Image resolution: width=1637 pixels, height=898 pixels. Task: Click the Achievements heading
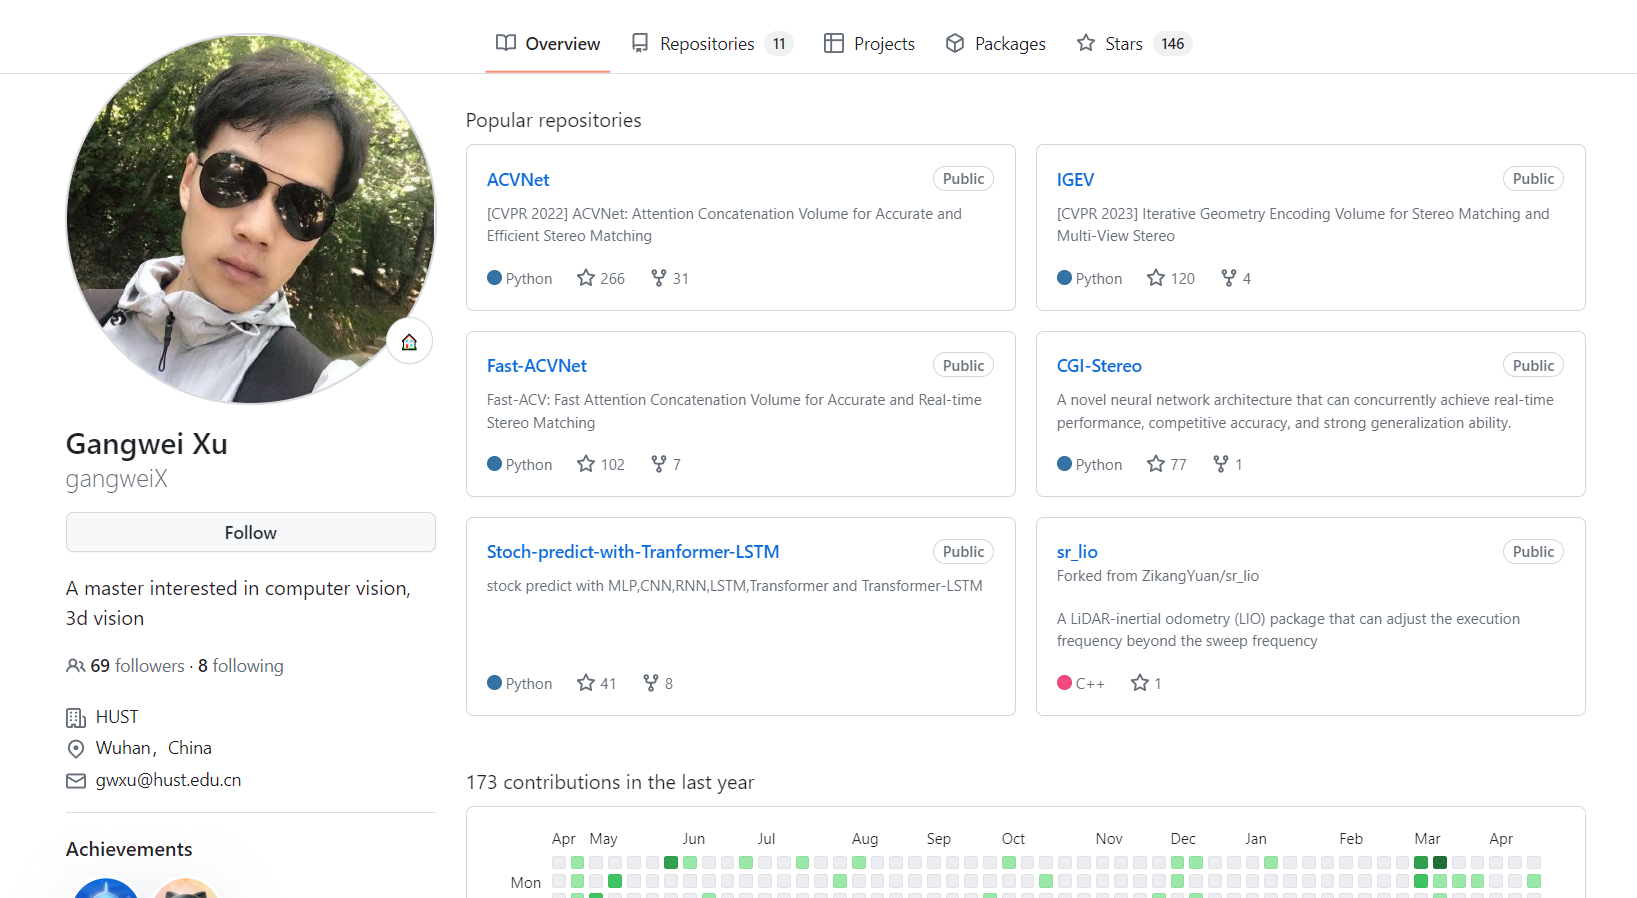click(x=129, y=849)
